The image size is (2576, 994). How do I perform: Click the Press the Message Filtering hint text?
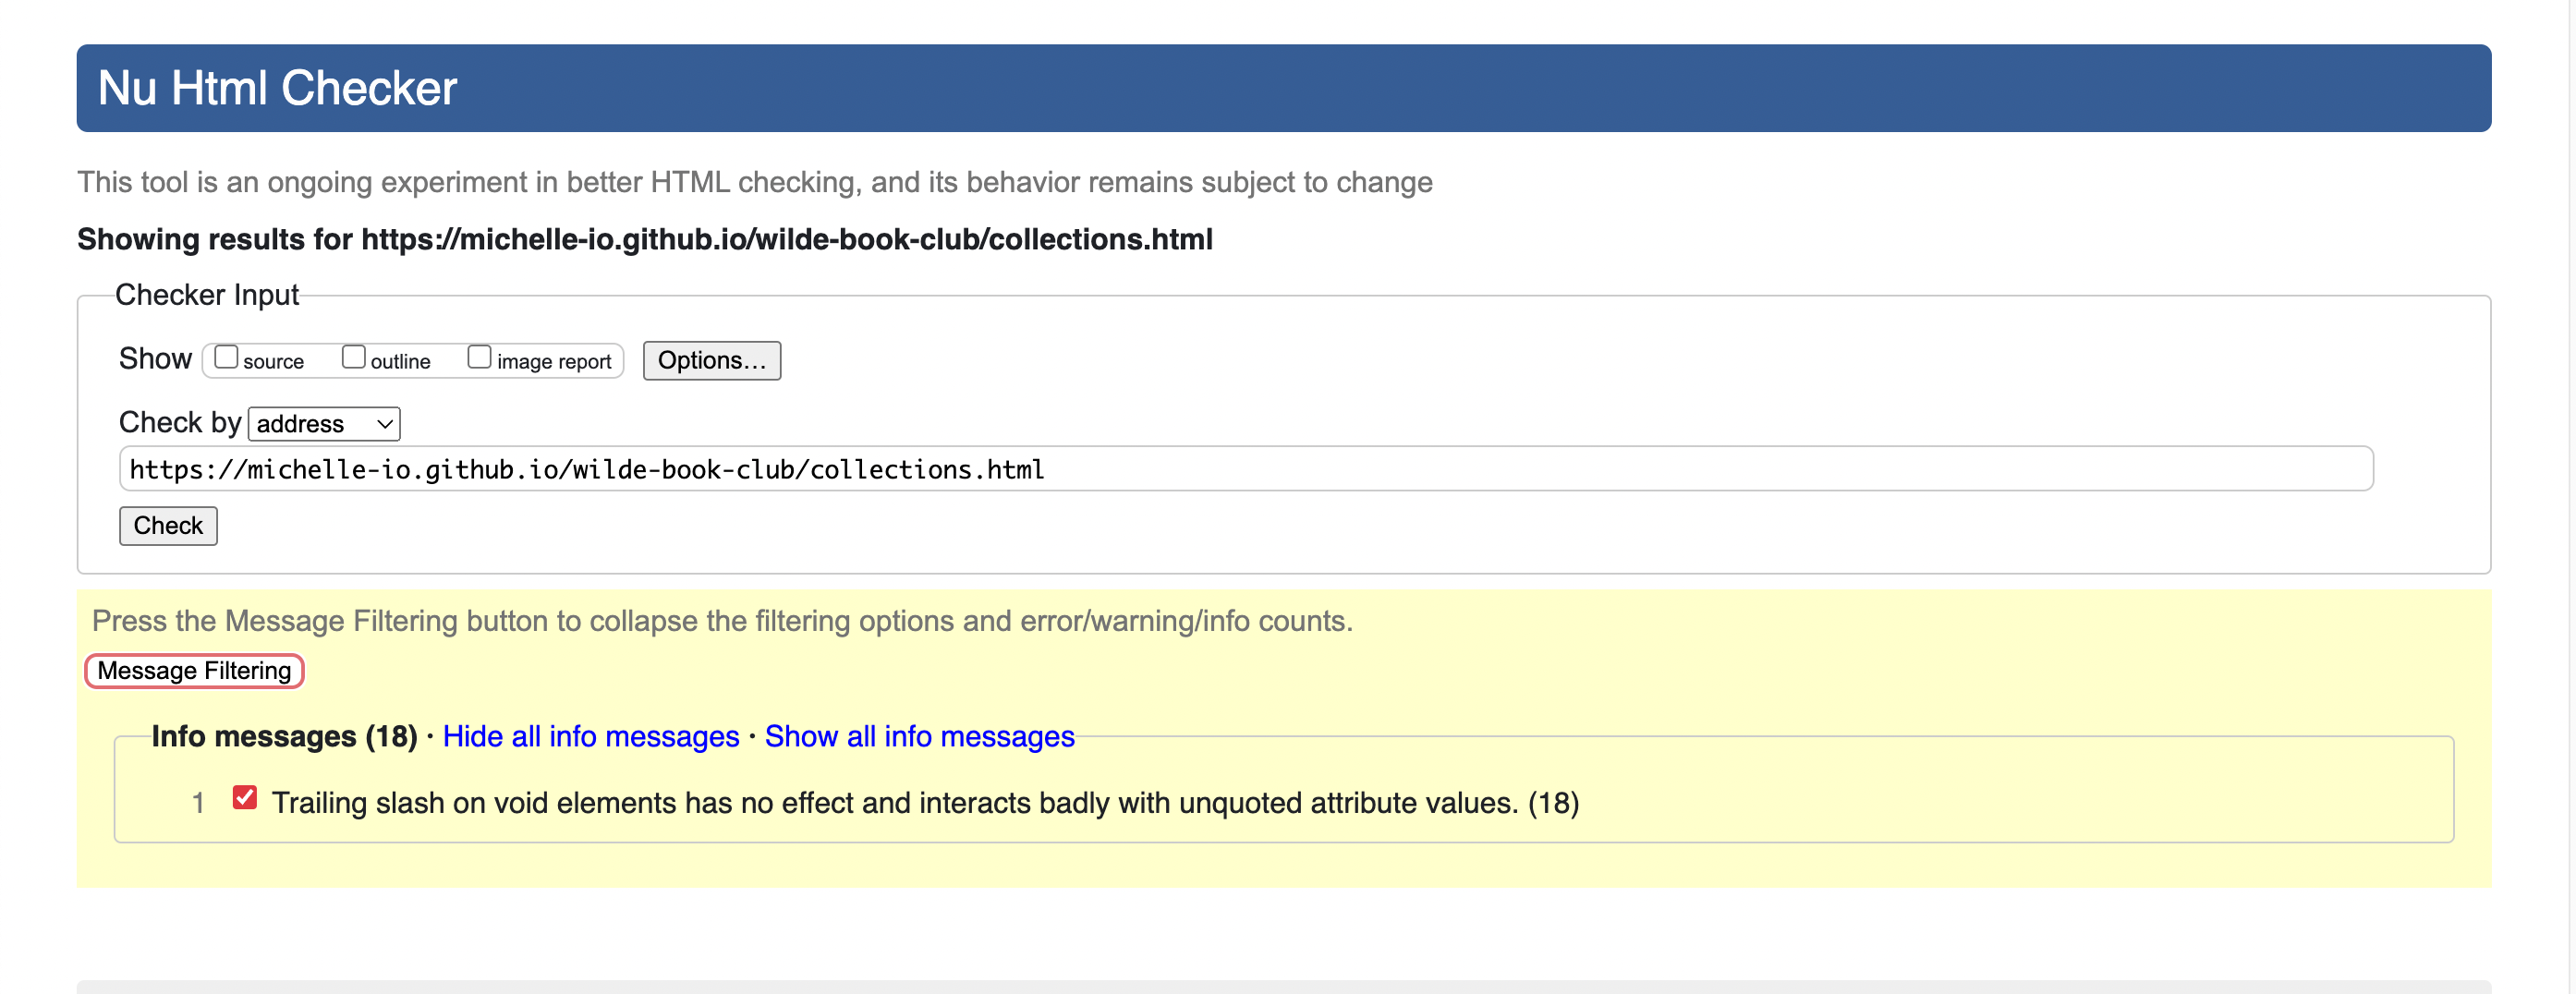point(722,621)
